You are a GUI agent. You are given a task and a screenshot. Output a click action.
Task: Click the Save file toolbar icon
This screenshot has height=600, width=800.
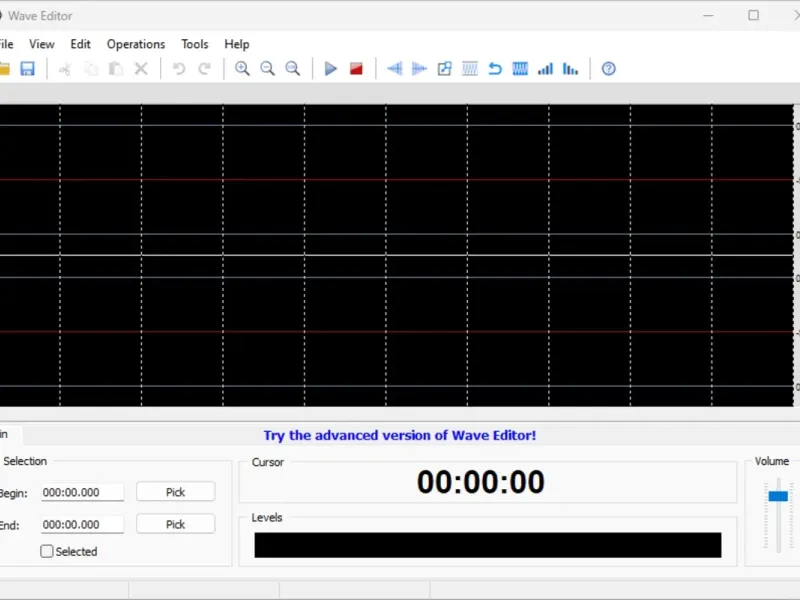(x=28, y=69)
